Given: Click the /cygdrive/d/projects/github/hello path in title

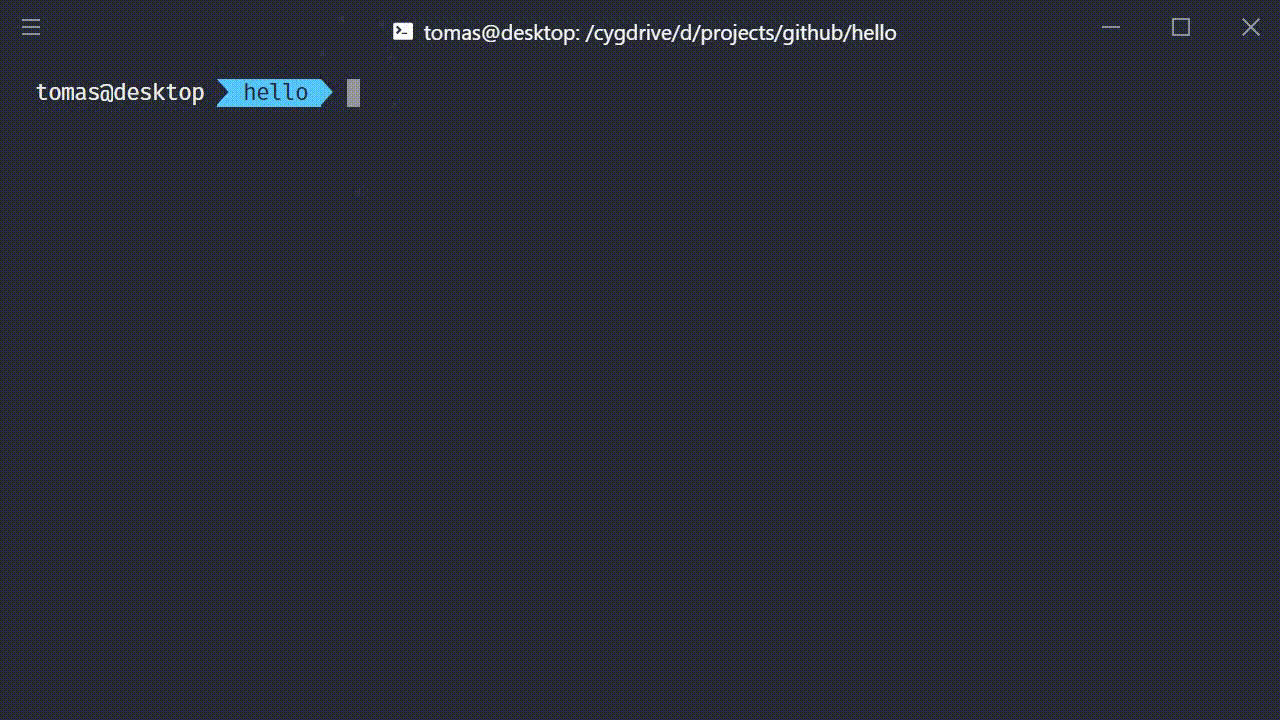Looking at the screenshot, I should pyautogui.click(x=741, y=33).
